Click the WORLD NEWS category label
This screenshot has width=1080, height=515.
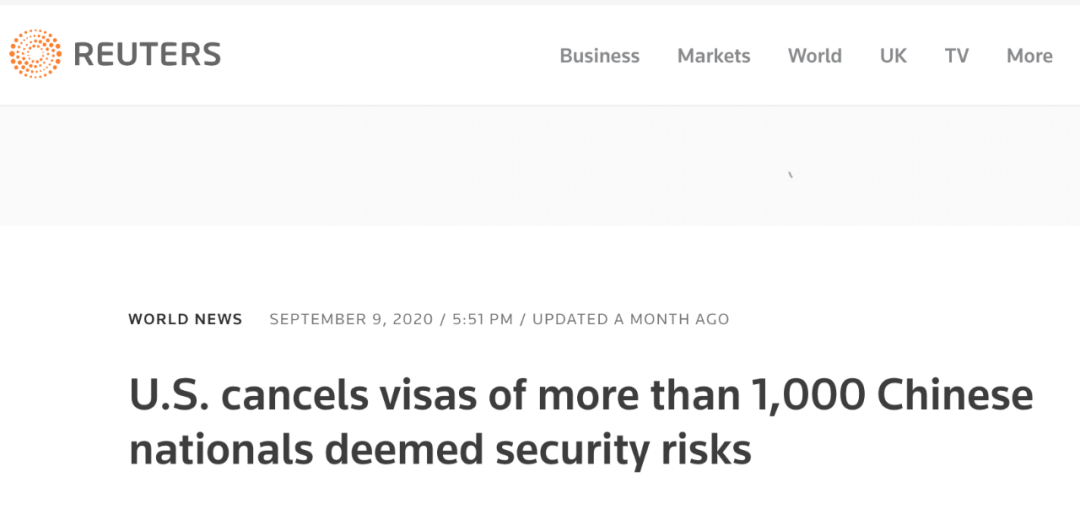pos(185,319)
